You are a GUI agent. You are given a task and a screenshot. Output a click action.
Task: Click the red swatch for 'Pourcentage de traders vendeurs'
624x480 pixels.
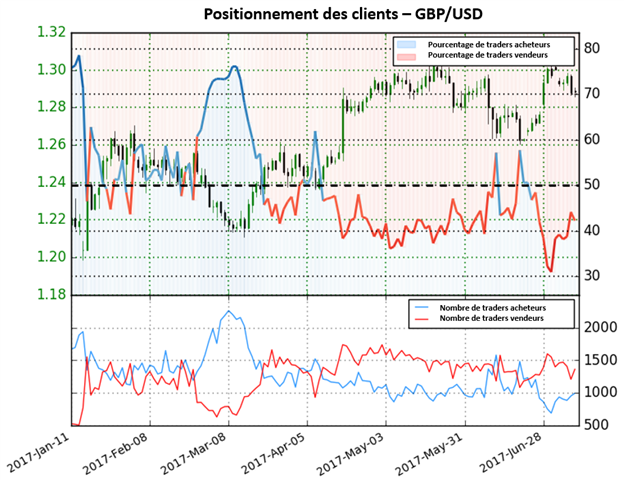pos(406,56)
